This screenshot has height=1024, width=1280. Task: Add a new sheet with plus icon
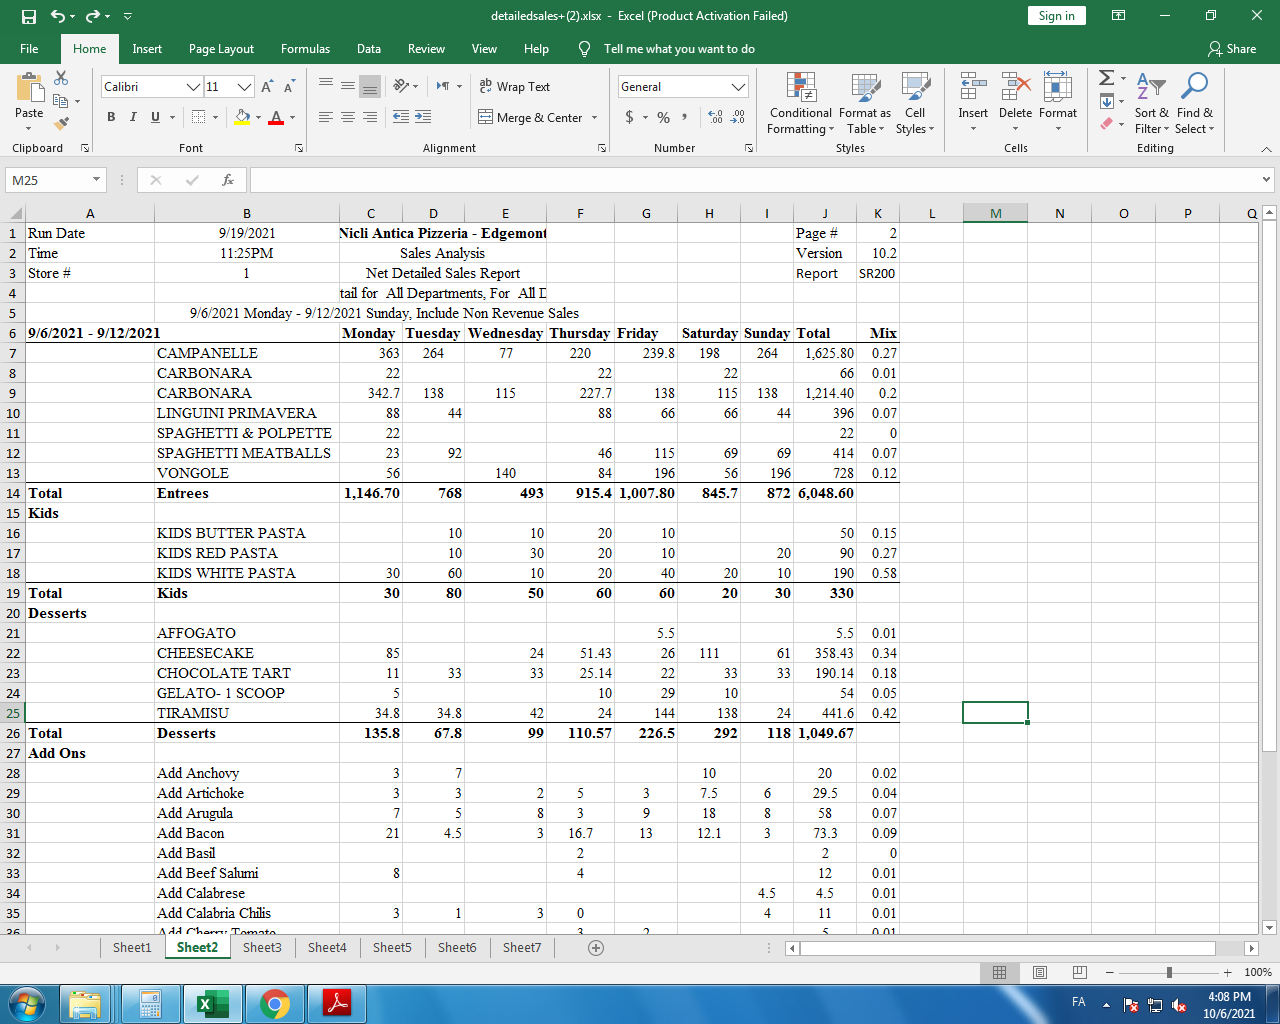point(596,947)
